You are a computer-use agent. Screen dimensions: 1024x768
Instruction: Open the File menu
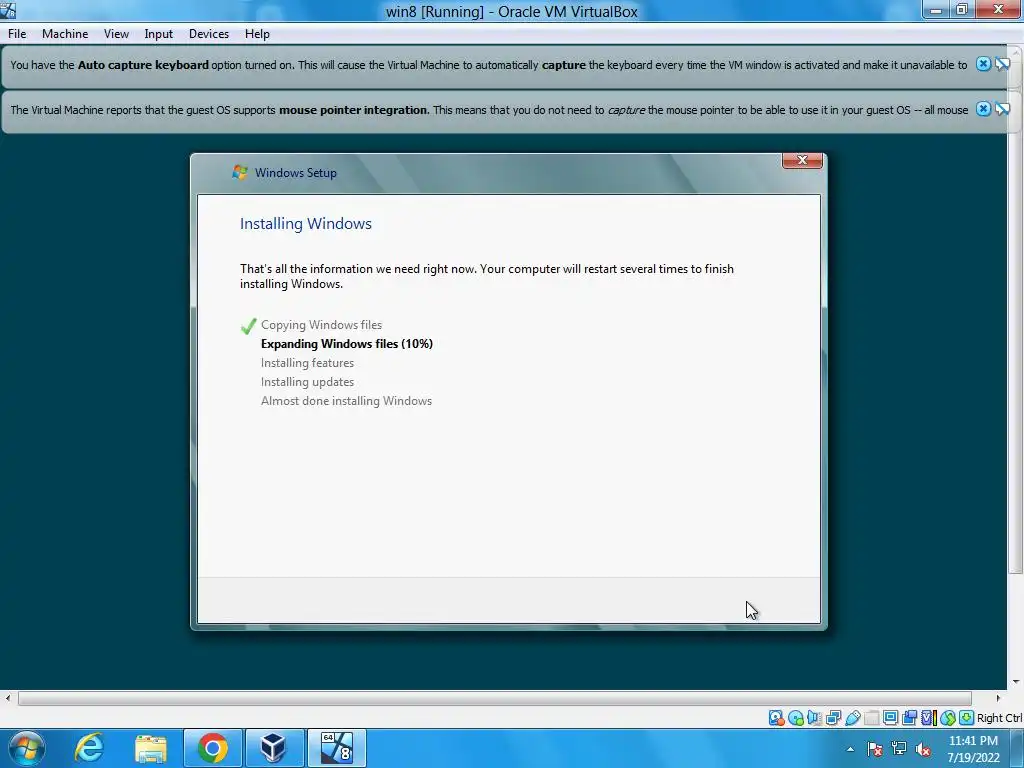tap(17, 34)
